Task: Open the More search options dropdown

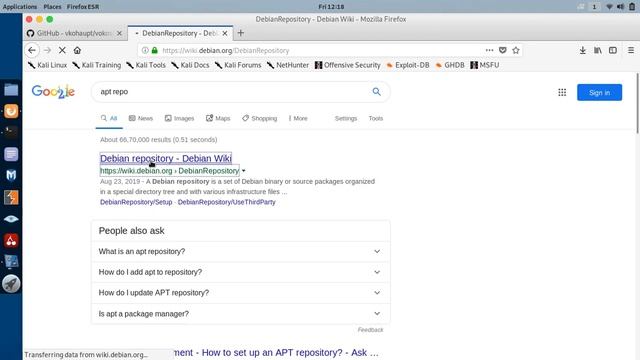Action: (298, 118)
